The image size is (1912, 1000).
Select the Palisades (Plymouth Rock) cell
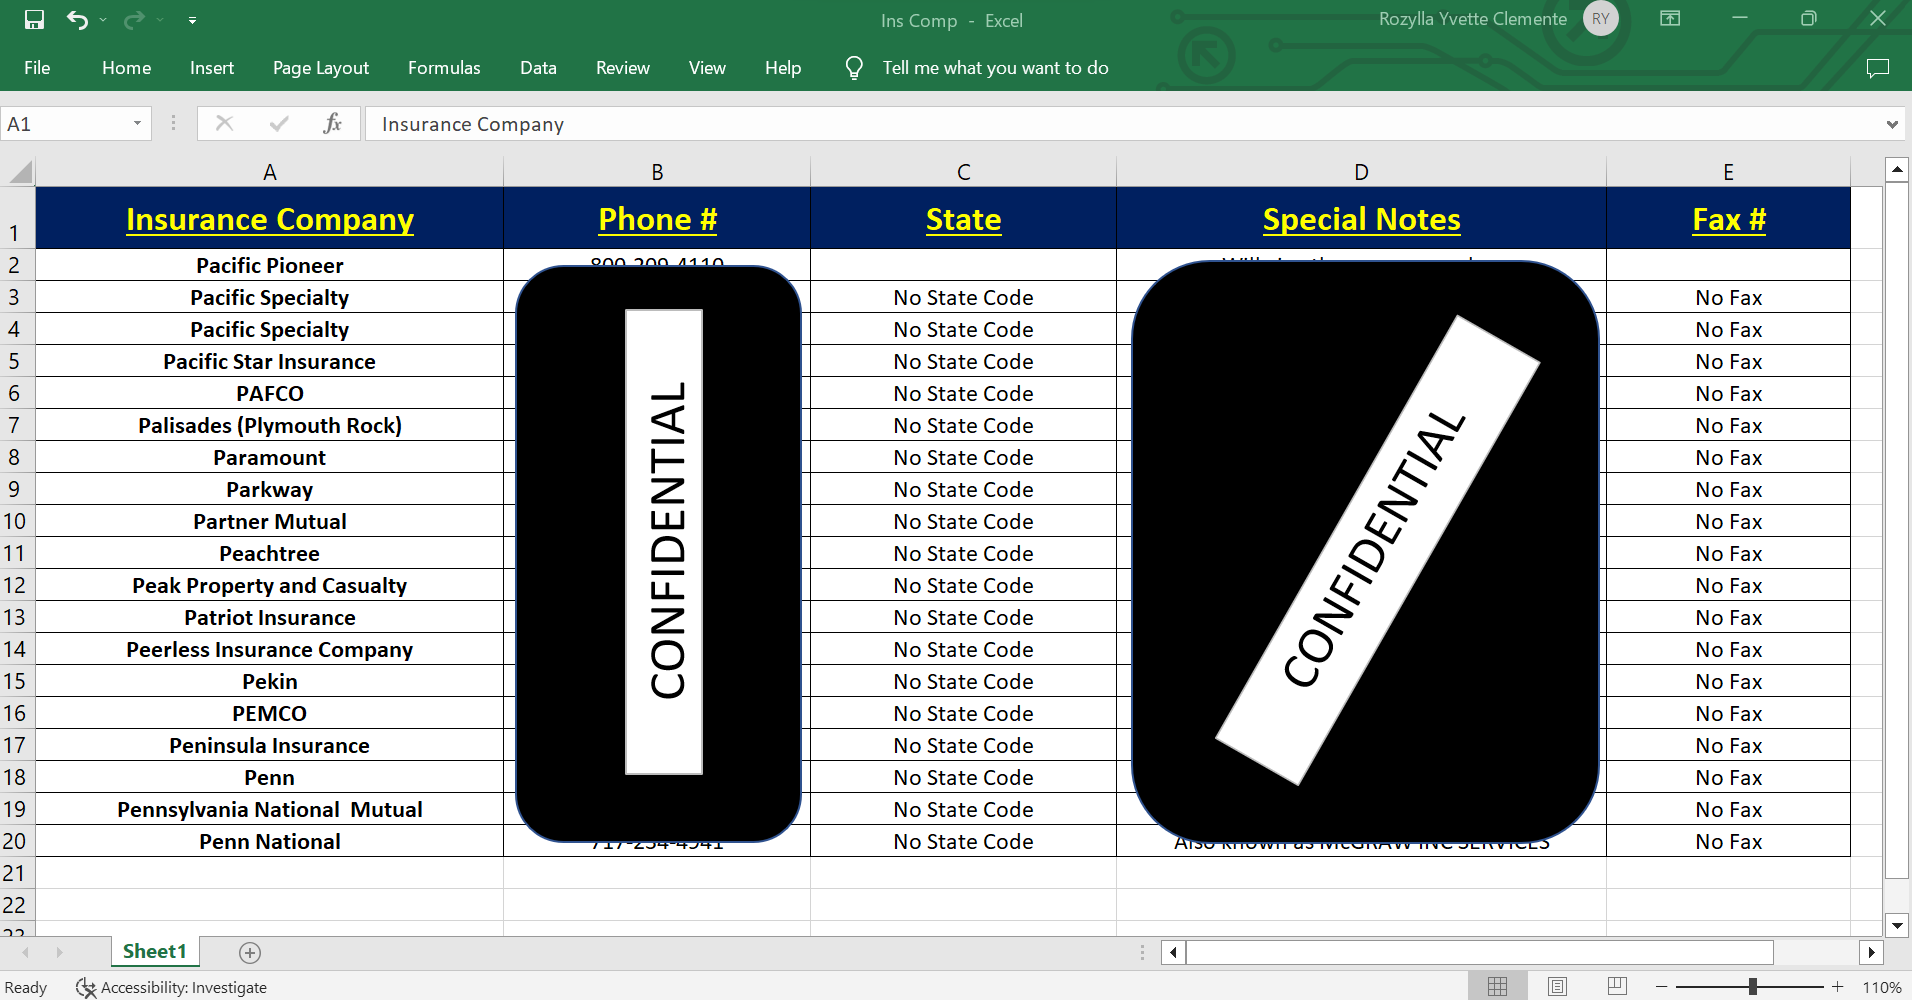(x=270, y=425)
